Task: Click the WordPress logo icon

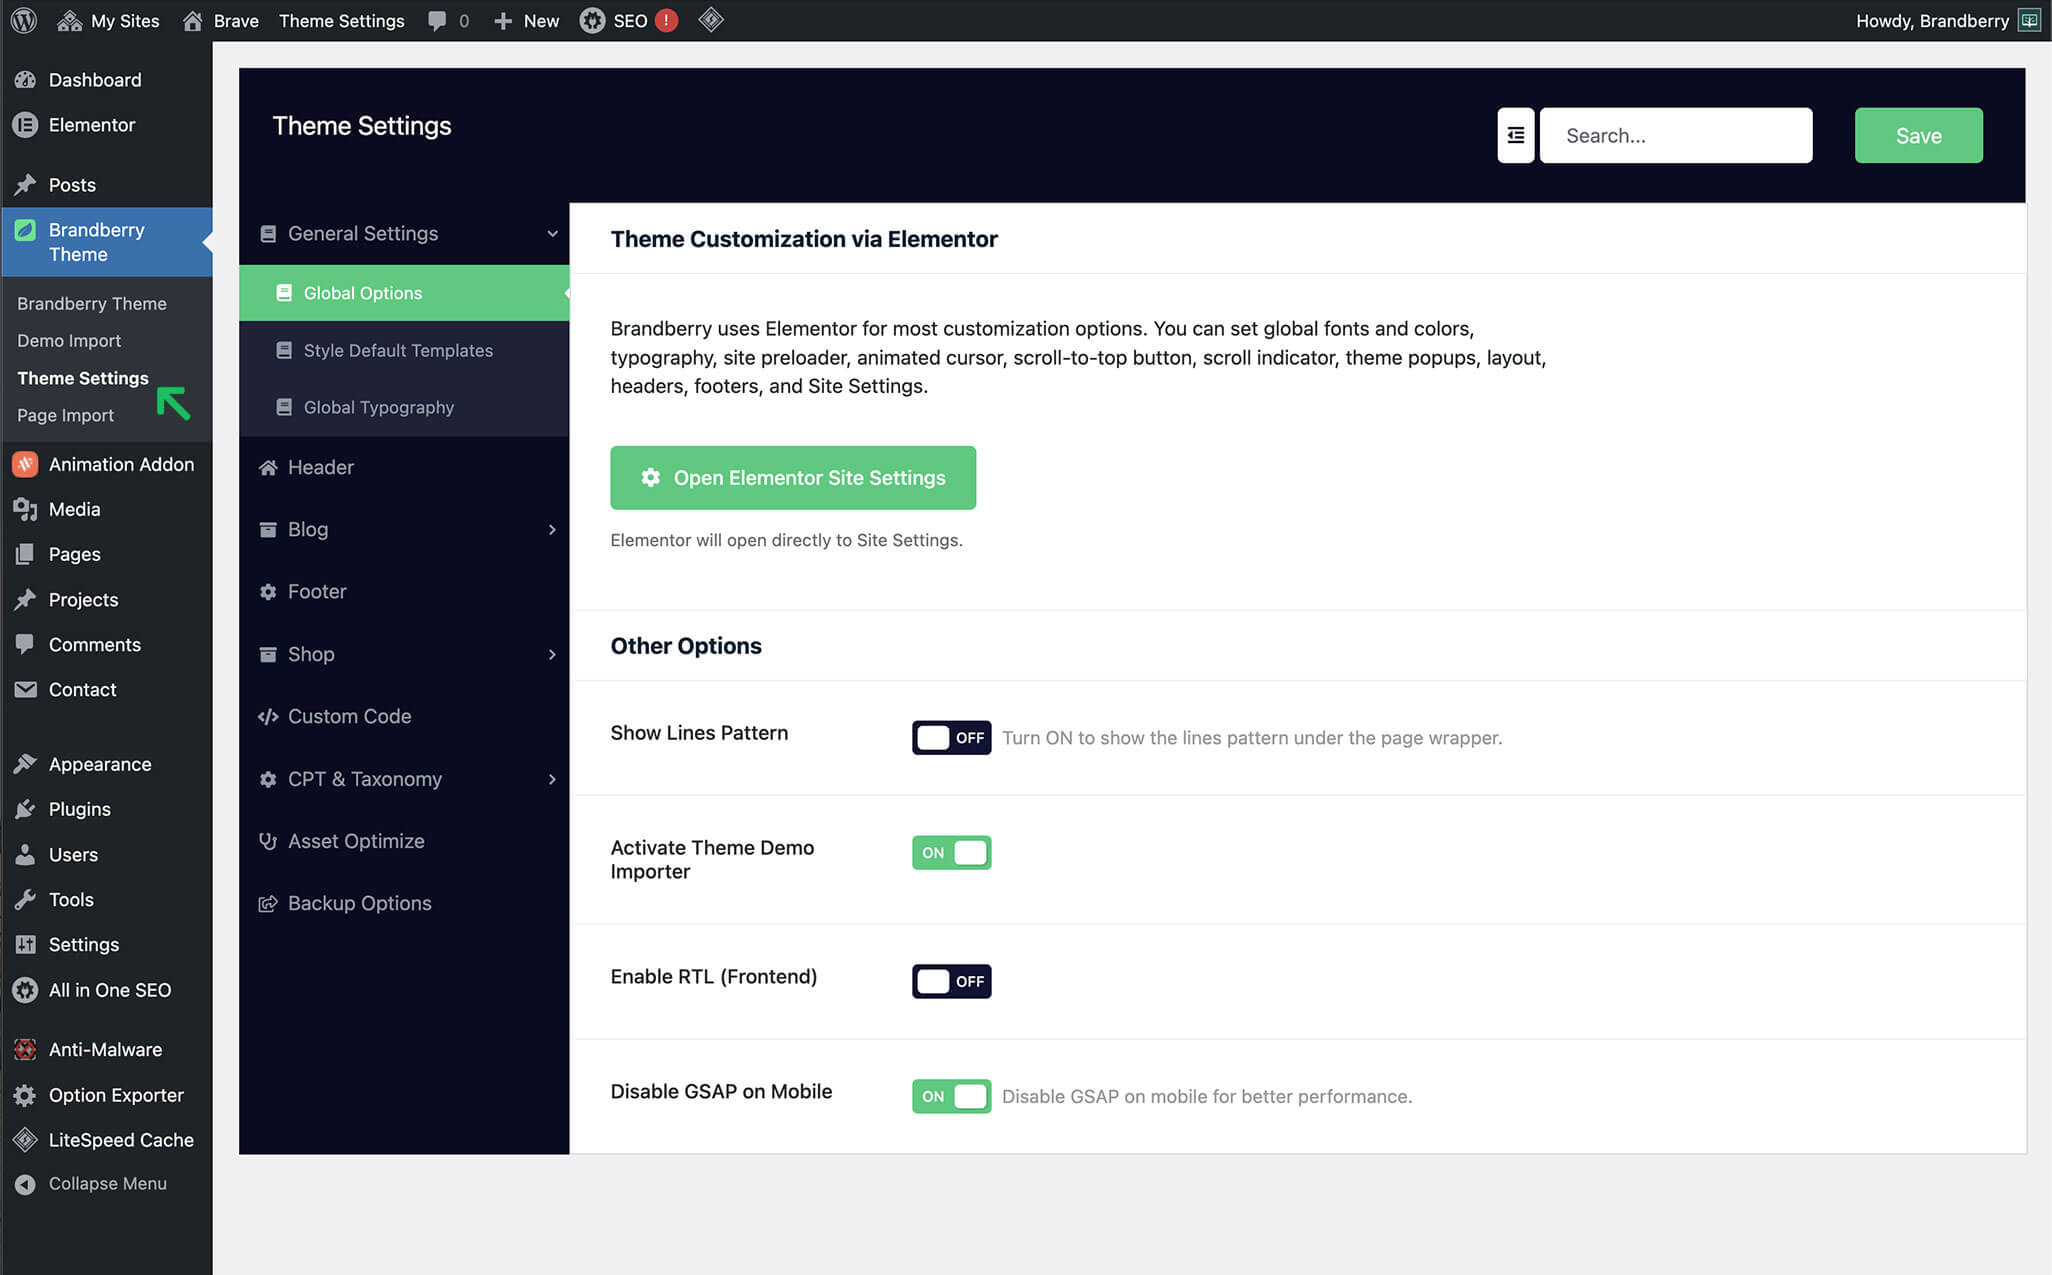Action: point(24,20)
